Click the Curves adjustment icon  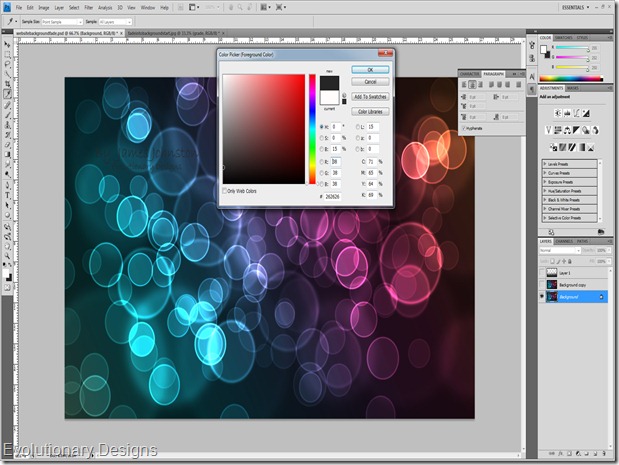tap(576, 113)
